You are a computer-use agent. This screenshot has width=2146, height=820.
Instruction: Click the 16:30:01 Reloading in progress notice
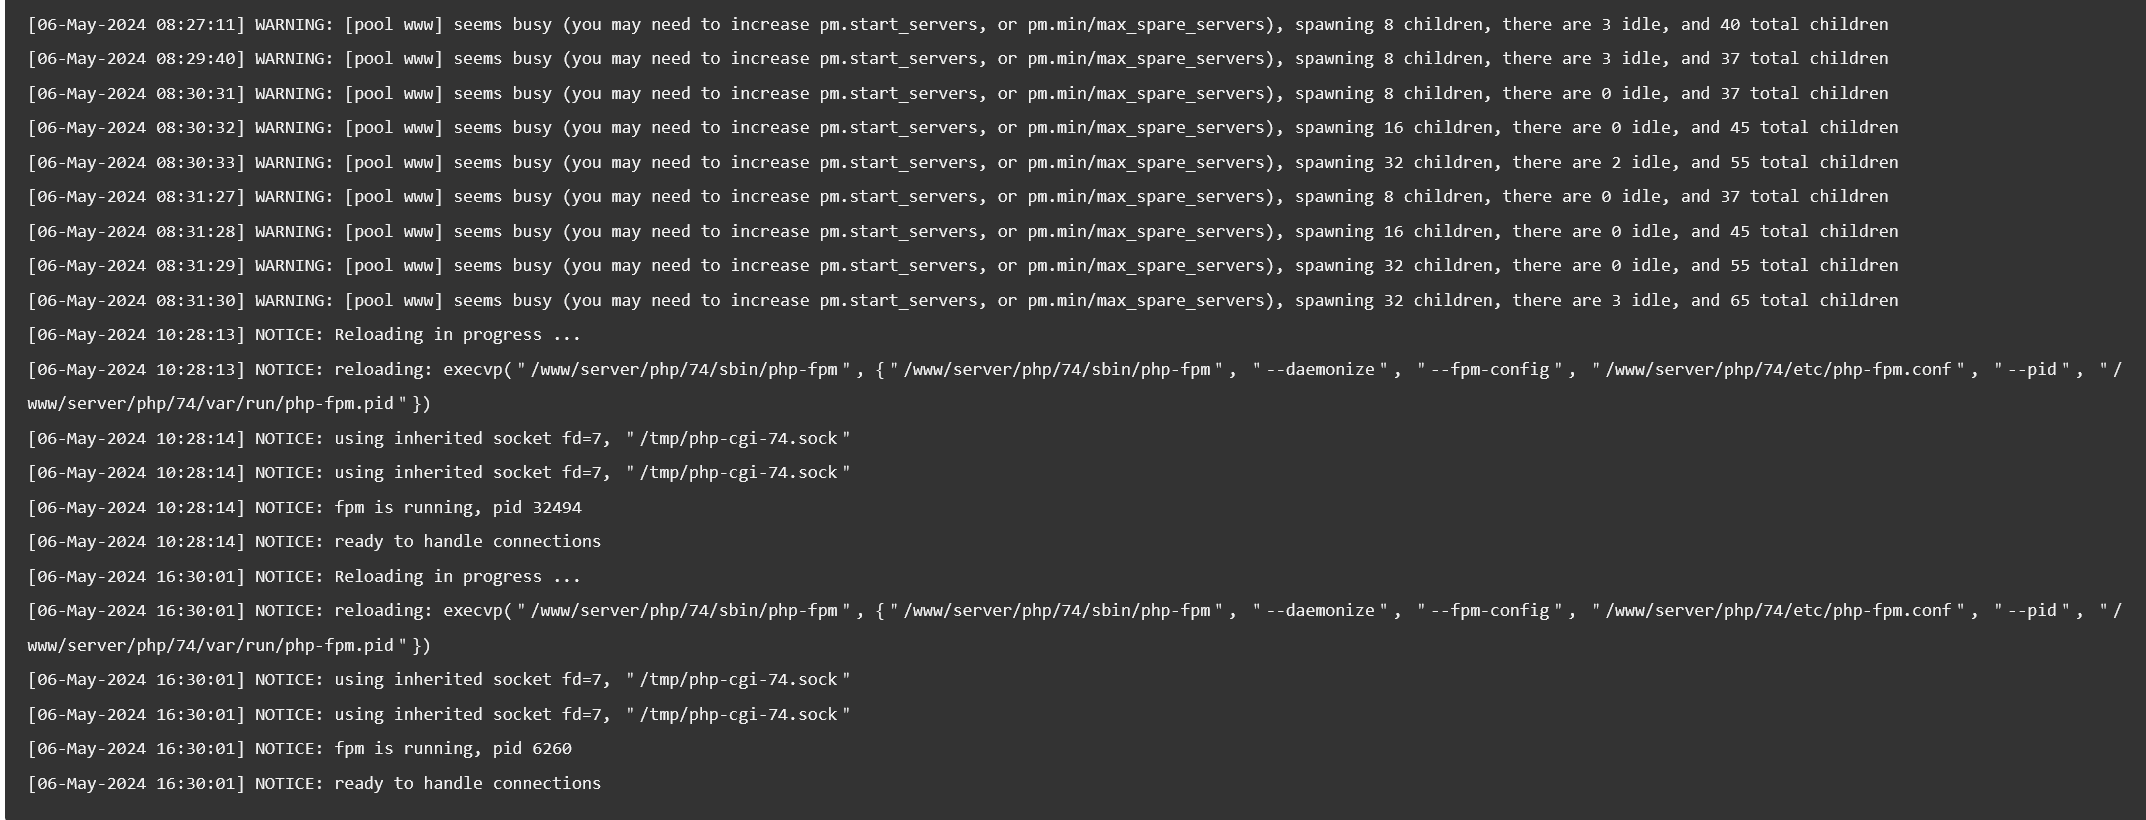click(x=304, y=576)
